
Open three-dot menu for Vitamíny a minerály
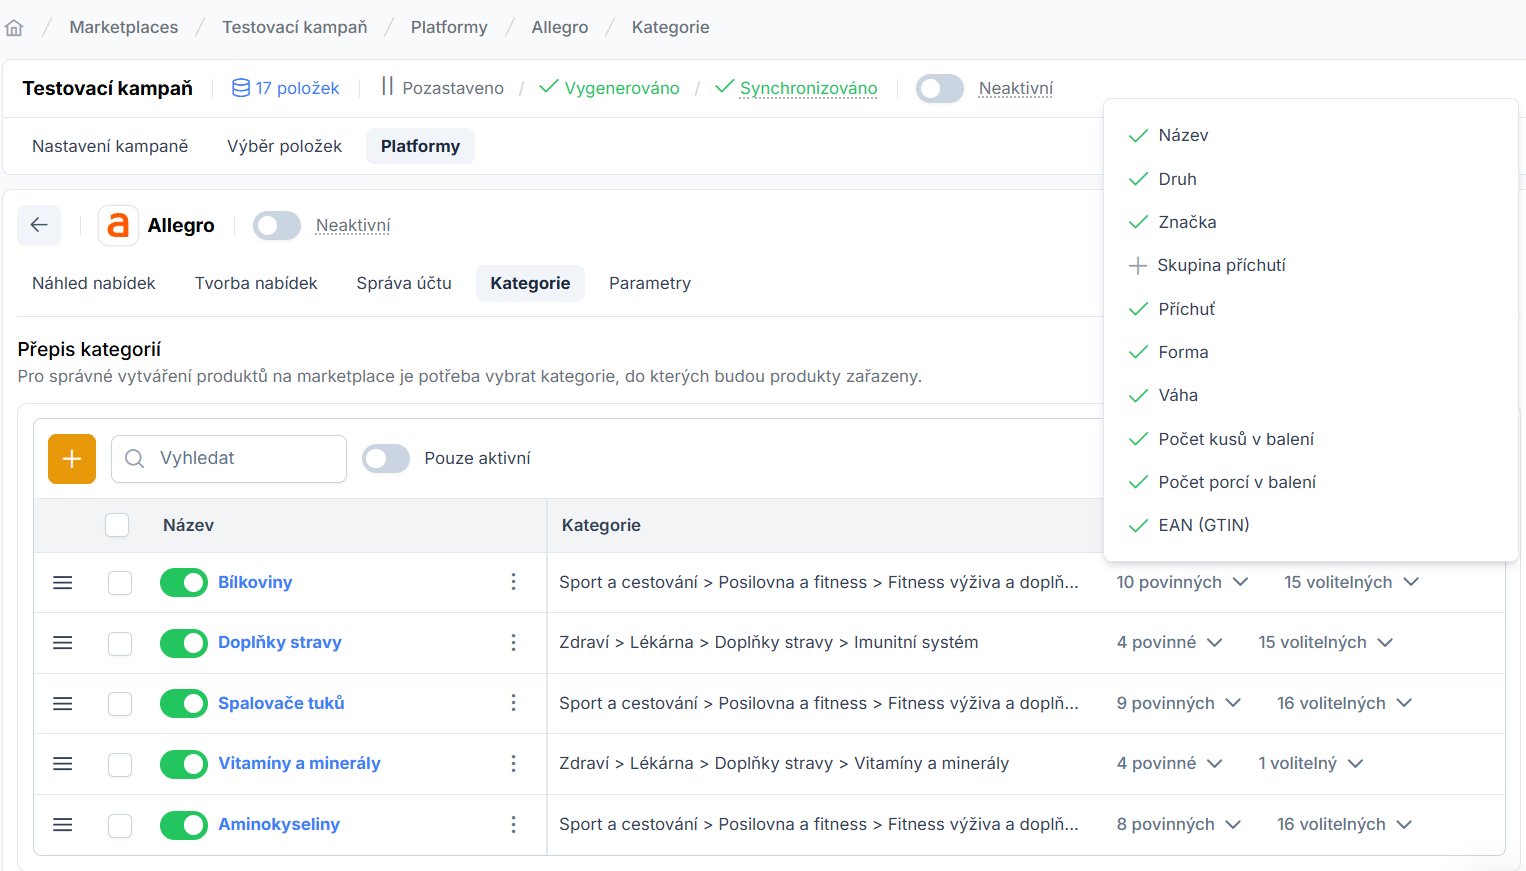pos(513,764)
